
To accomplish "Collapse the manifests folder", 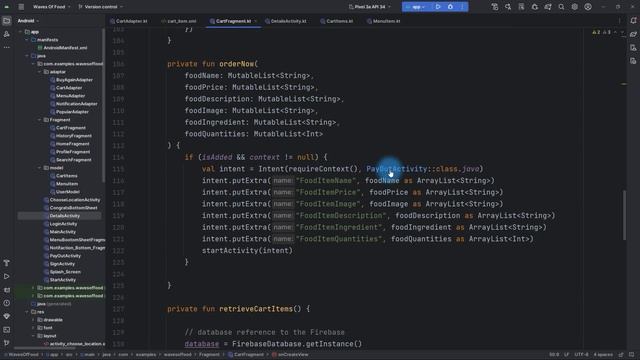I will (x=27, y=40).
